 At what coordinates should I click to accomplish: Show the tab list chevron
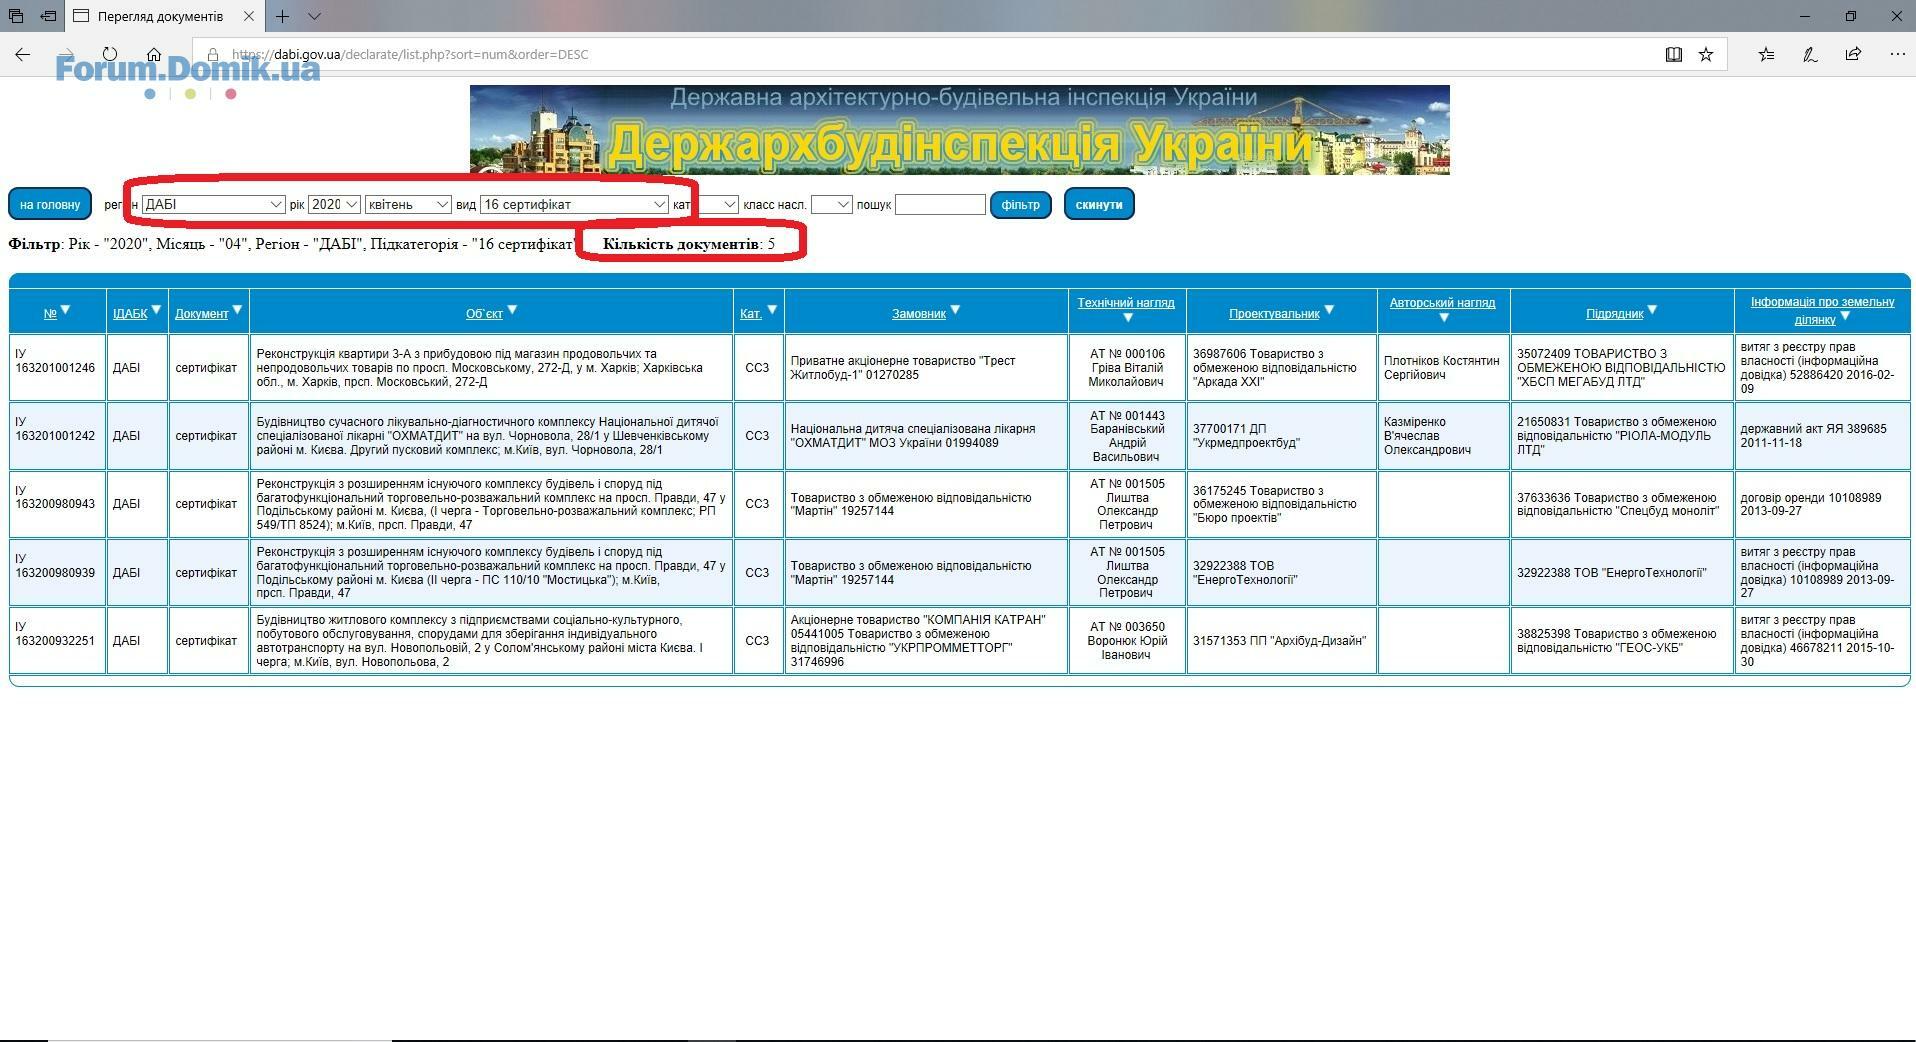[x=314, y=16]
